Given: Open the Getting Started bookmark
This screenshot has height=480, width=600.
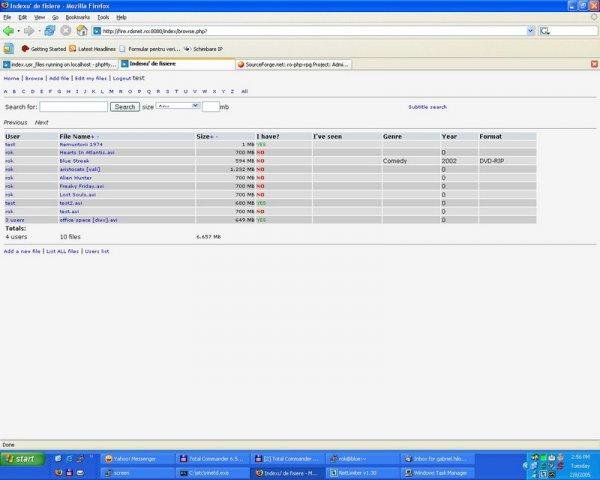Looking at the screenshot, I should (x=44, y=49).
